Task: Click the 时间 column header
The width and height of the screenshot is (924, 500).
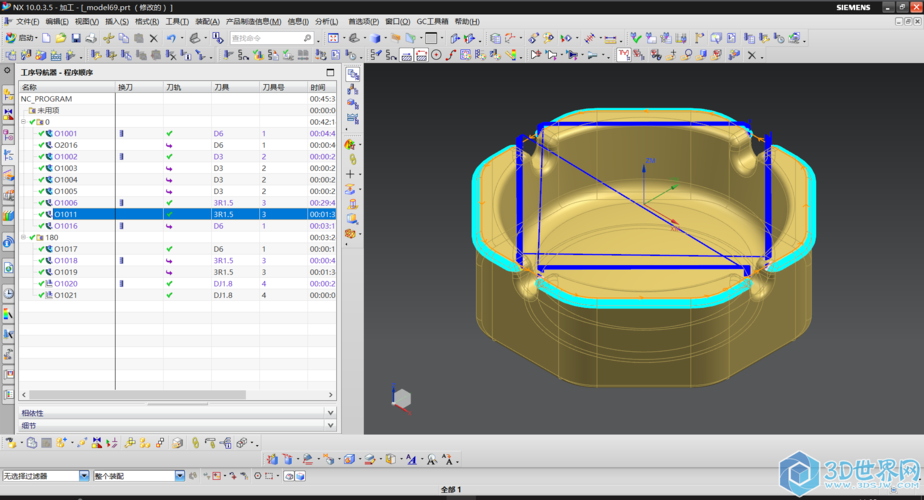Action: click(x=322, y=87)
